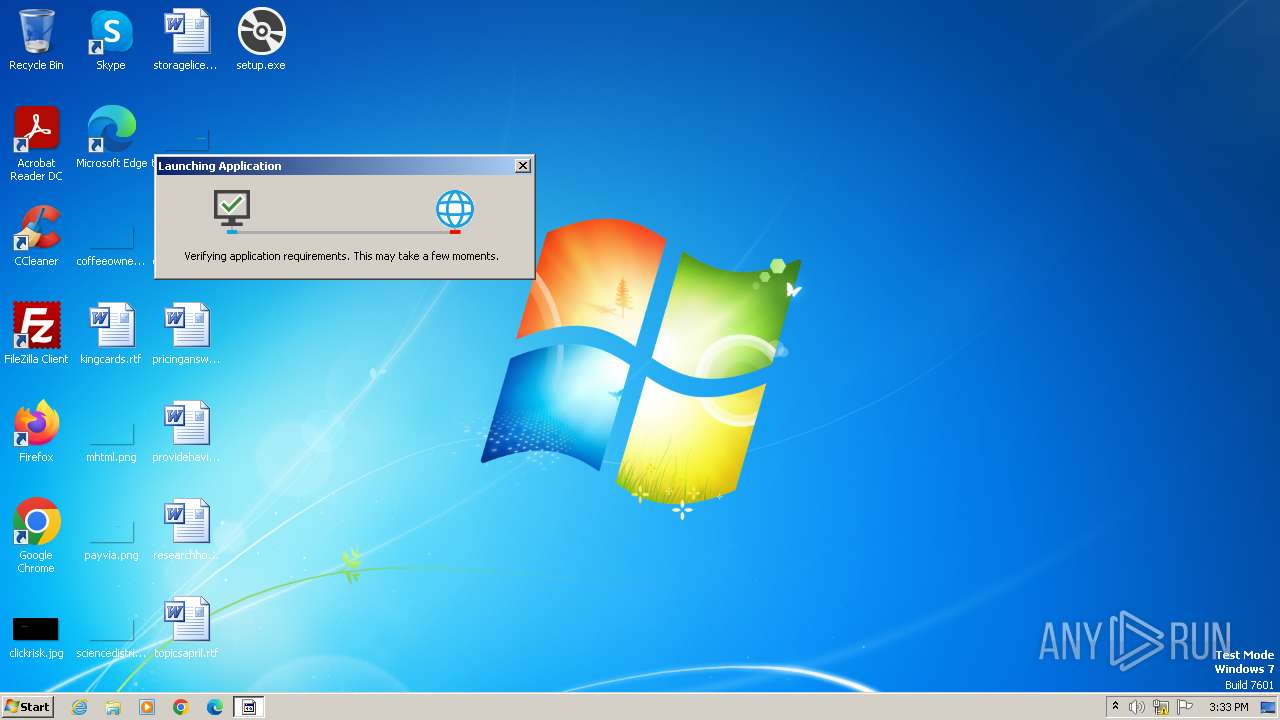This screenshot has height=720, width=1280.
Task: Select the topicsapril.rtf document
Action: (x=186, y=628)
